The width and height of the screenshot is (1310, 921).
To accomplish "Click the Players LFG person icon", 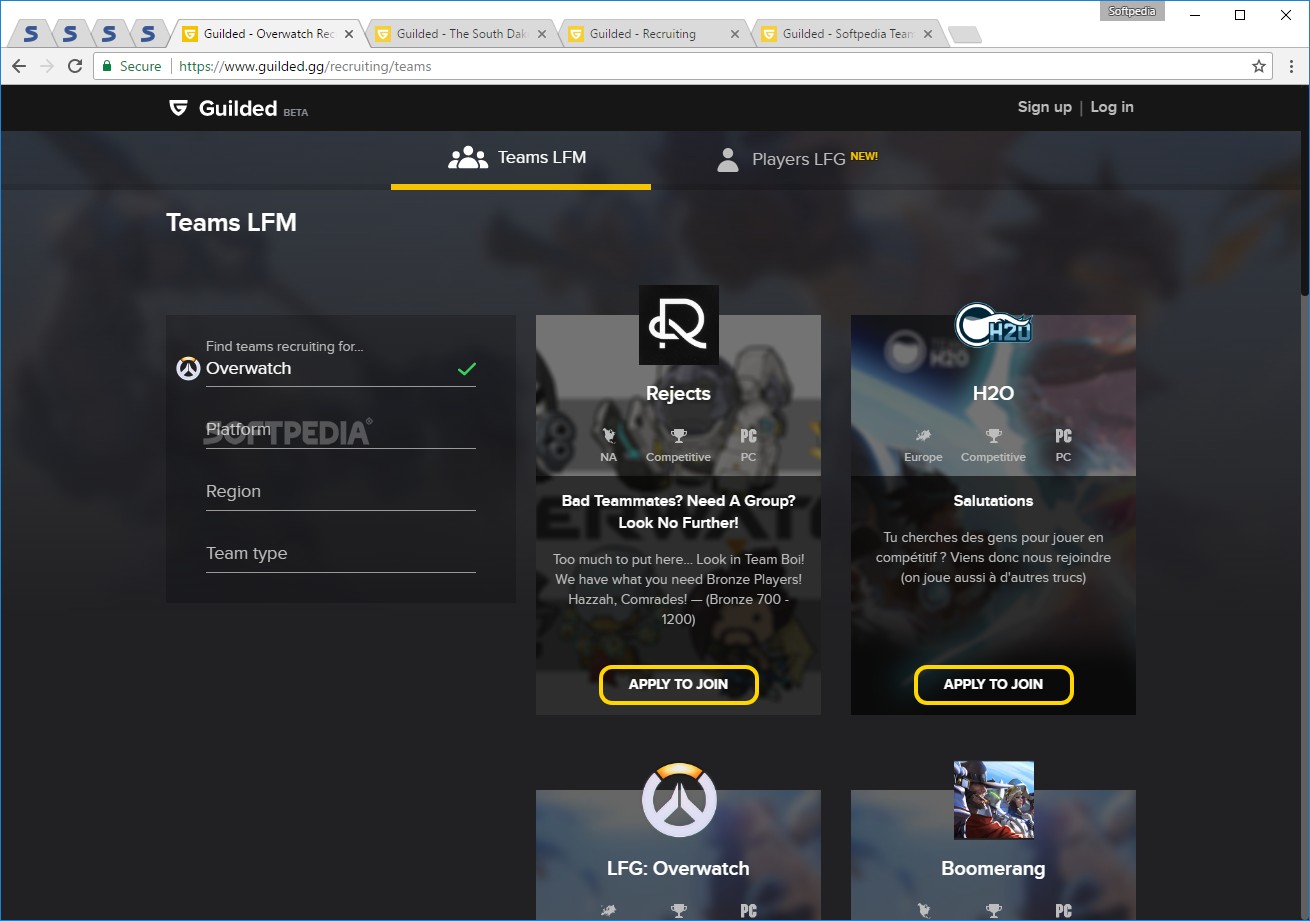I will [728, 159].
